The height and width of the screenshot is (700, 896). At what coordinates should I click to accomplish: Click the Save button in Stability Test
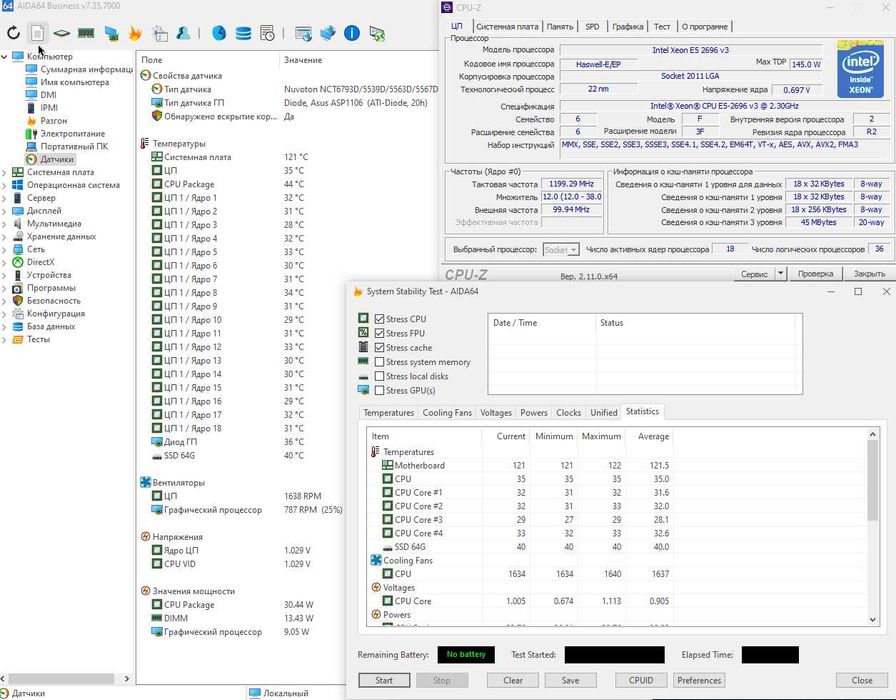click(570, 680)
